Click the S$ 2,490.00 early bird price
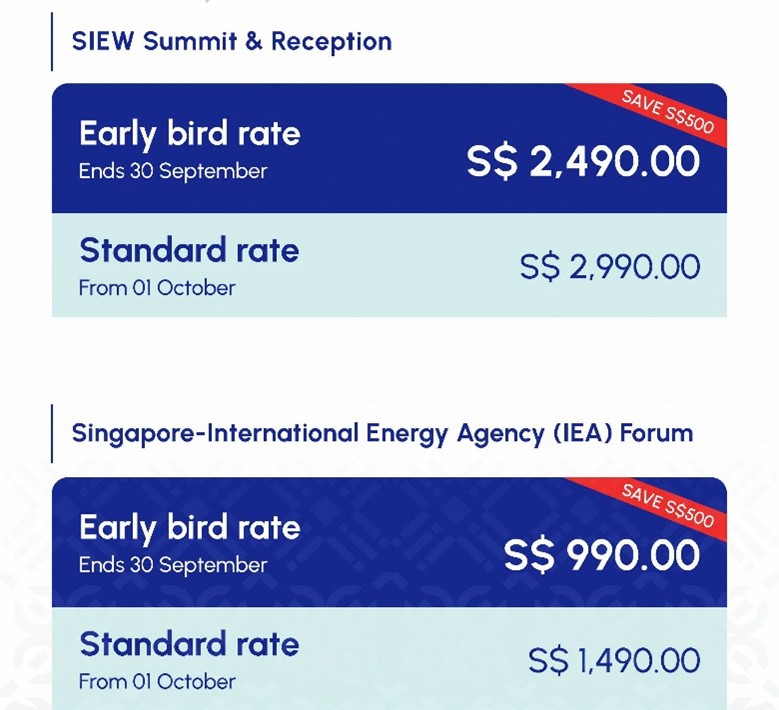This screenshot has height=710, width=779. 583,161
